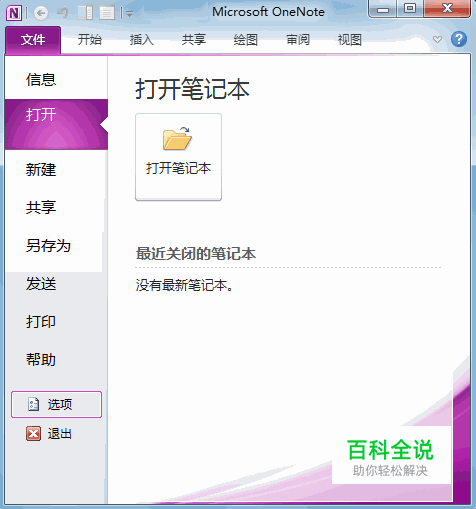Viewport: 476px width, 509px height.
Task: Click the 打开笔记本 page heading
Action: tap(192, 89)
